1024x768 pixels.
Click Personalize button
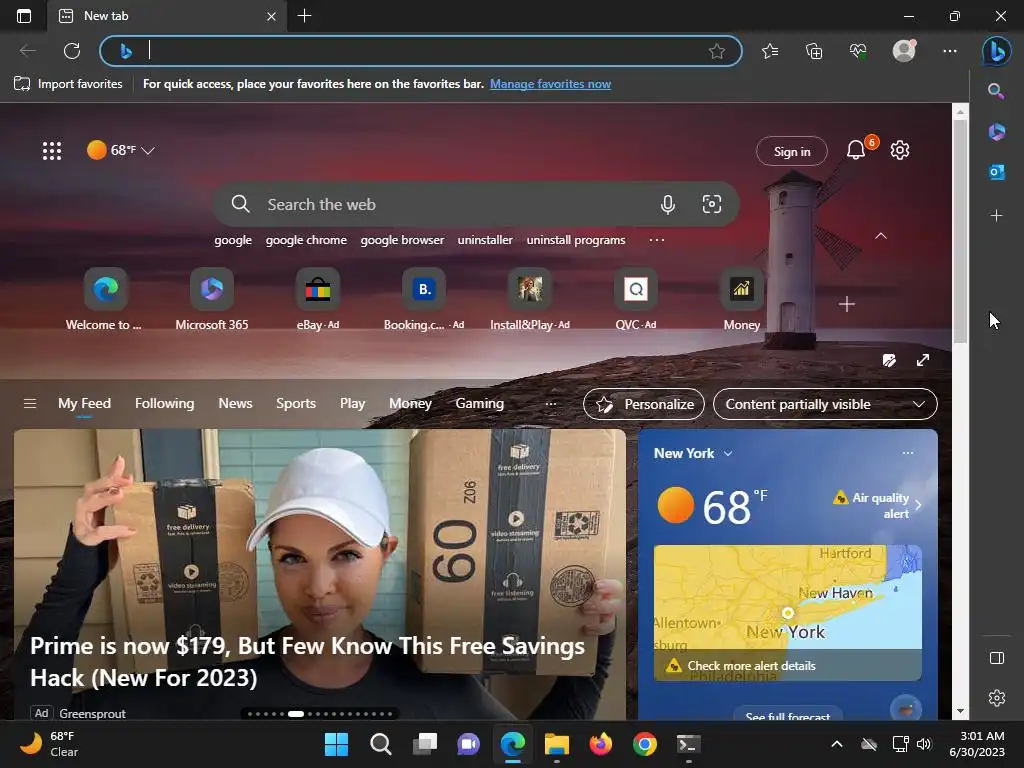coord(644,404)
